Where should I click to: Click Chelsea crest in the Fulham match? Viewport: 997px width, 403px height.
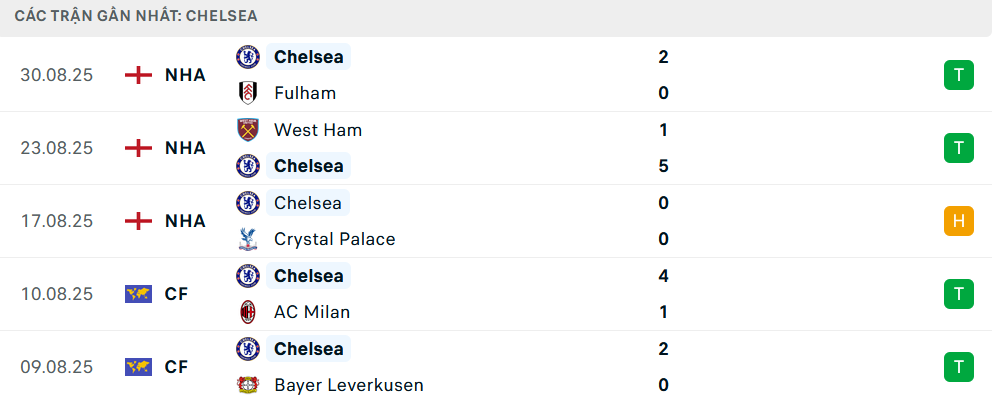(x=247, y=57)
